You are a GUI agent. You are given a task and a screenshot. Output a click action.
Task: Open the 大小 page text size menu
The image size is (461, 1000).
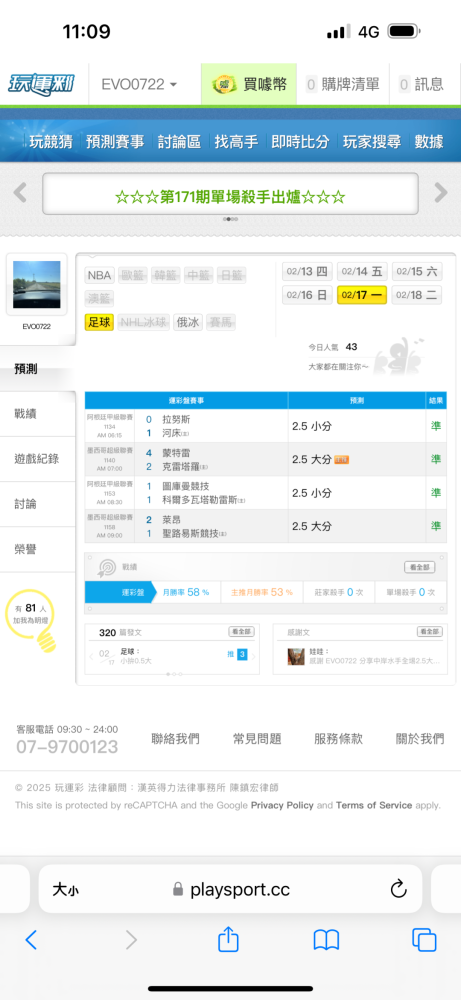click(66, 890)
